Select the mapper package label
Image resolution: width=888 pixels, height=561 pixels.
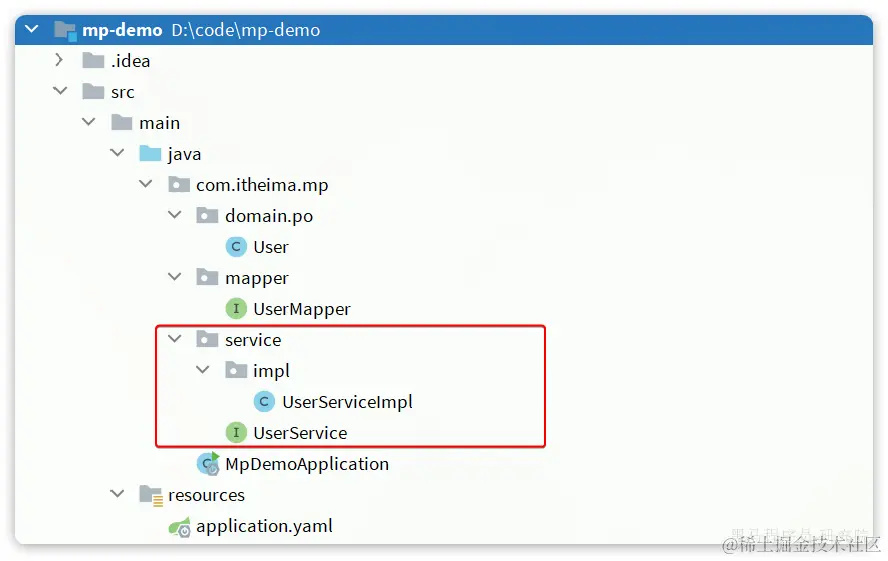click(x=257, y=279)
